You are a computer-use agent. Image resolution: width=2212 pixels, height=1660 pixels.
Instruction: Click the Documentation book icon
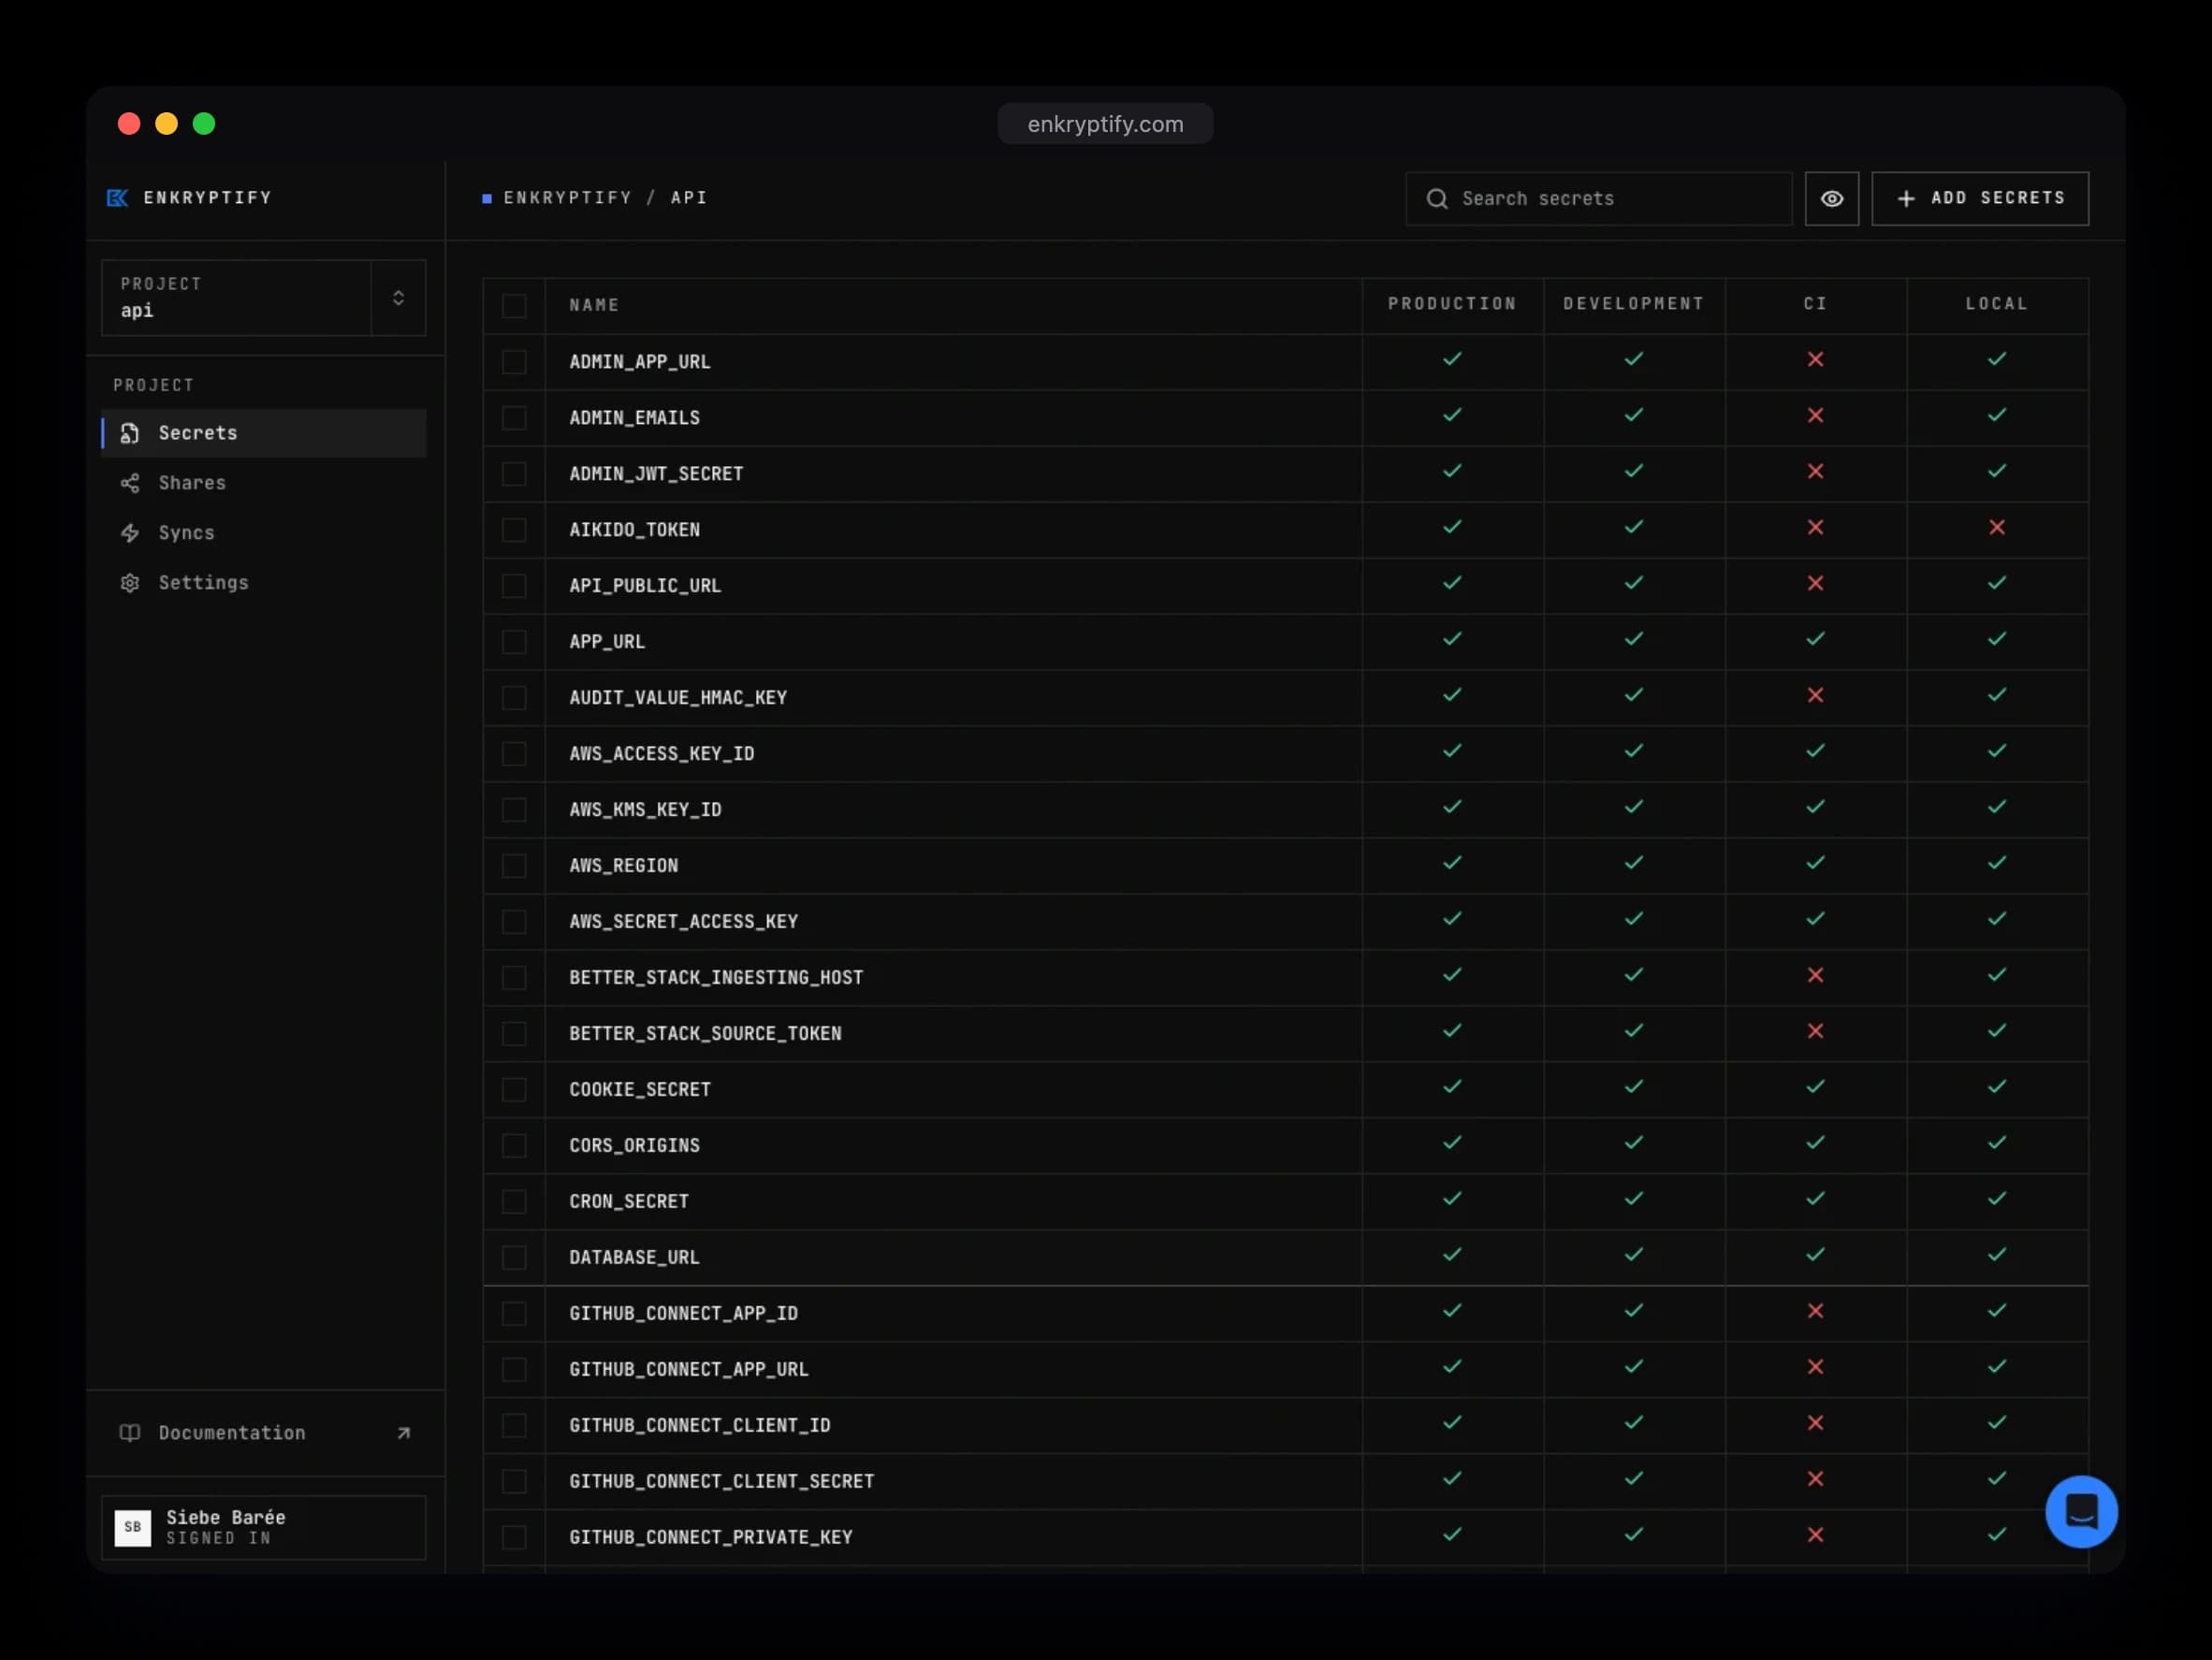pos(130,1433)
